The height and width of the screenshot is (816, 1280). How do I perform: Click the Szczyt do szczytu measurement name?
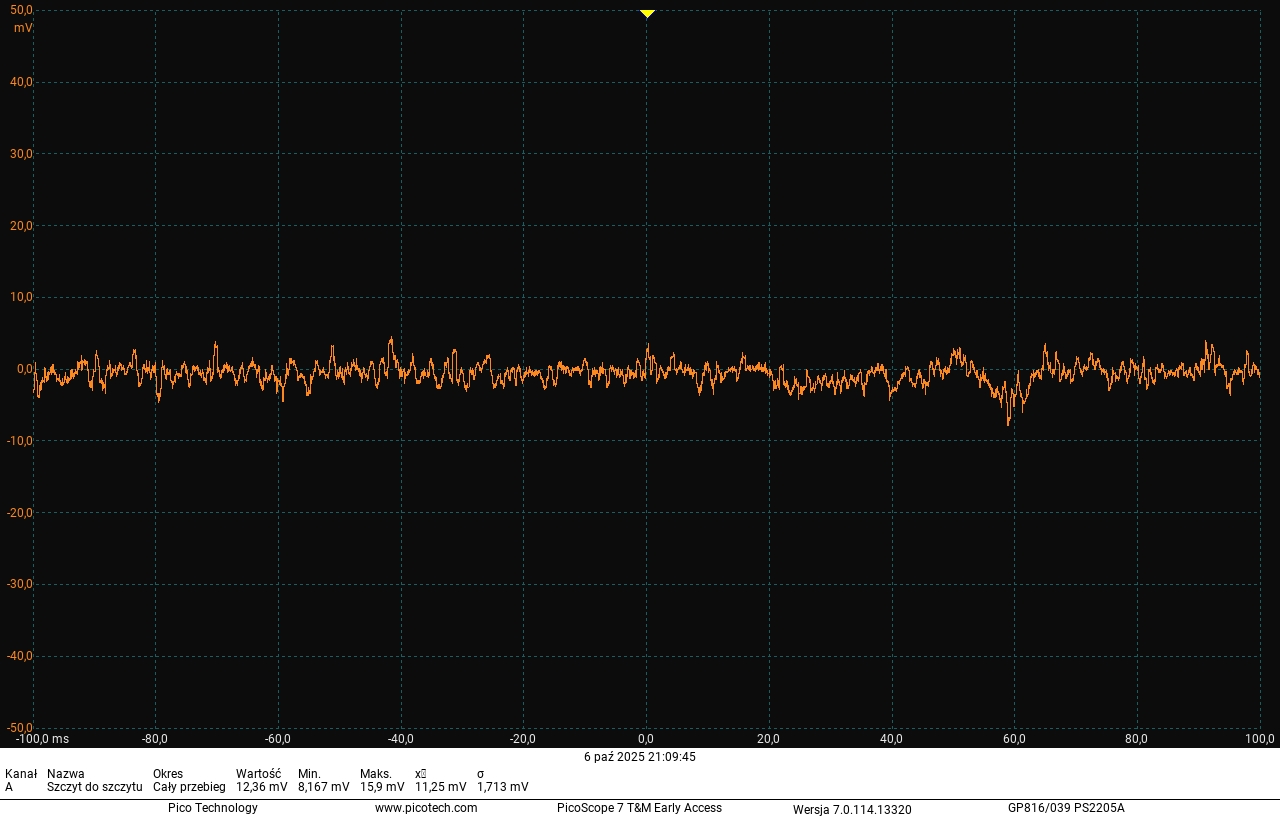click(x=94, y=787)
